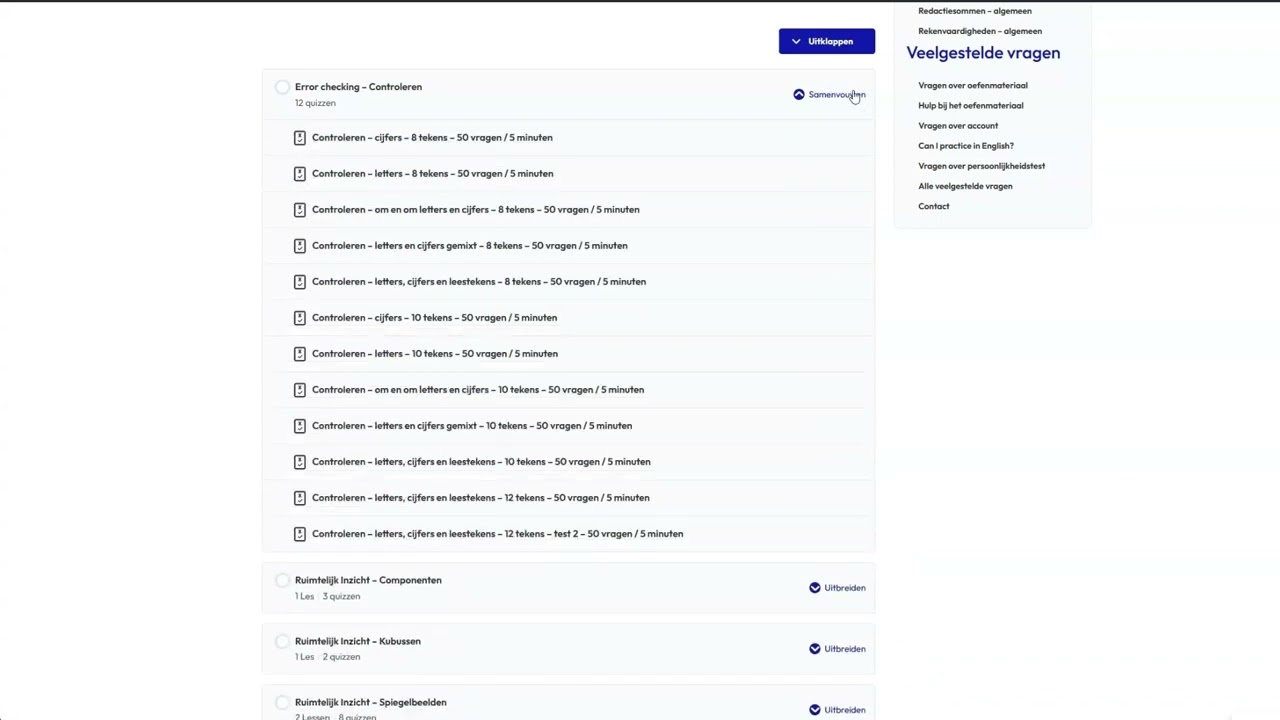Click '1 Les 3 quizzen' under Componenten
The image size is (1280, 720).
pyautogui.click(x=327, y=596)
